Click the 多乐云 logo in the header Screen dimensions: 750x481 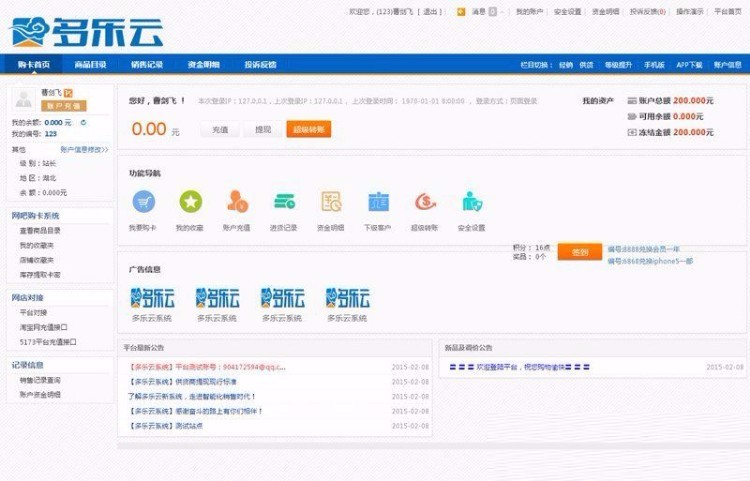pos(87,32)
